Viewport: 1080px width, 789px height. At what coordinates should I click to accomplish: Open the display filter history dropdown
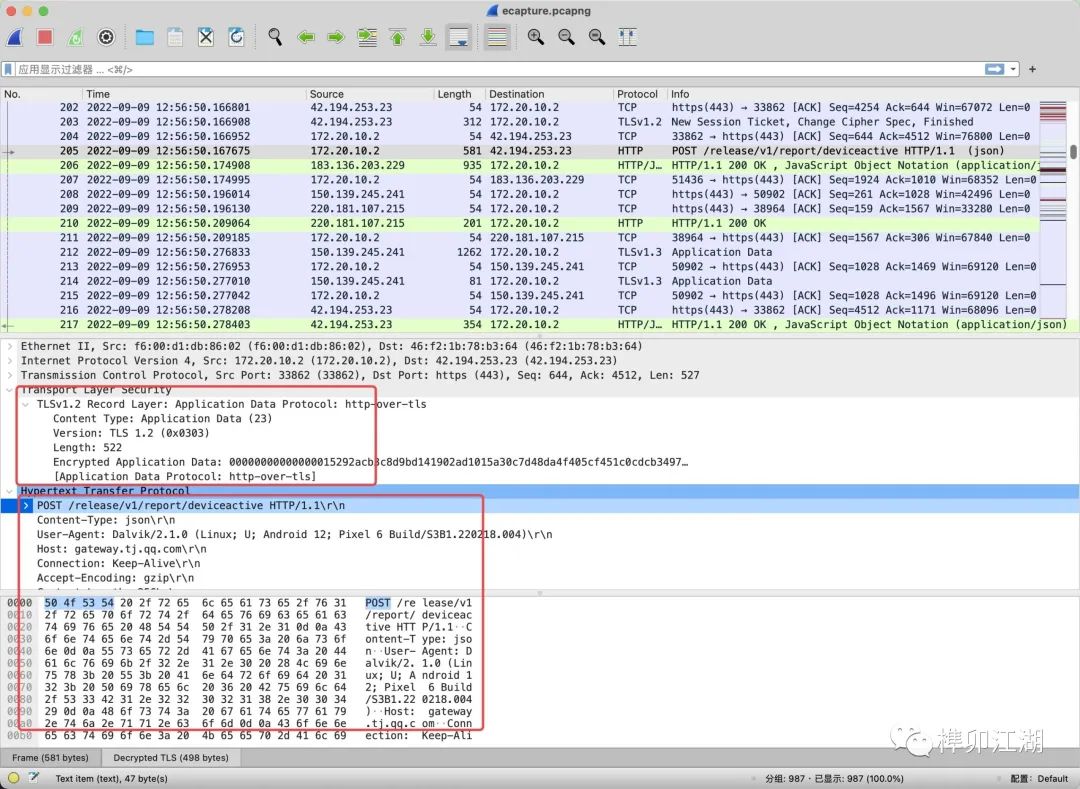[x=1014, y=70]
